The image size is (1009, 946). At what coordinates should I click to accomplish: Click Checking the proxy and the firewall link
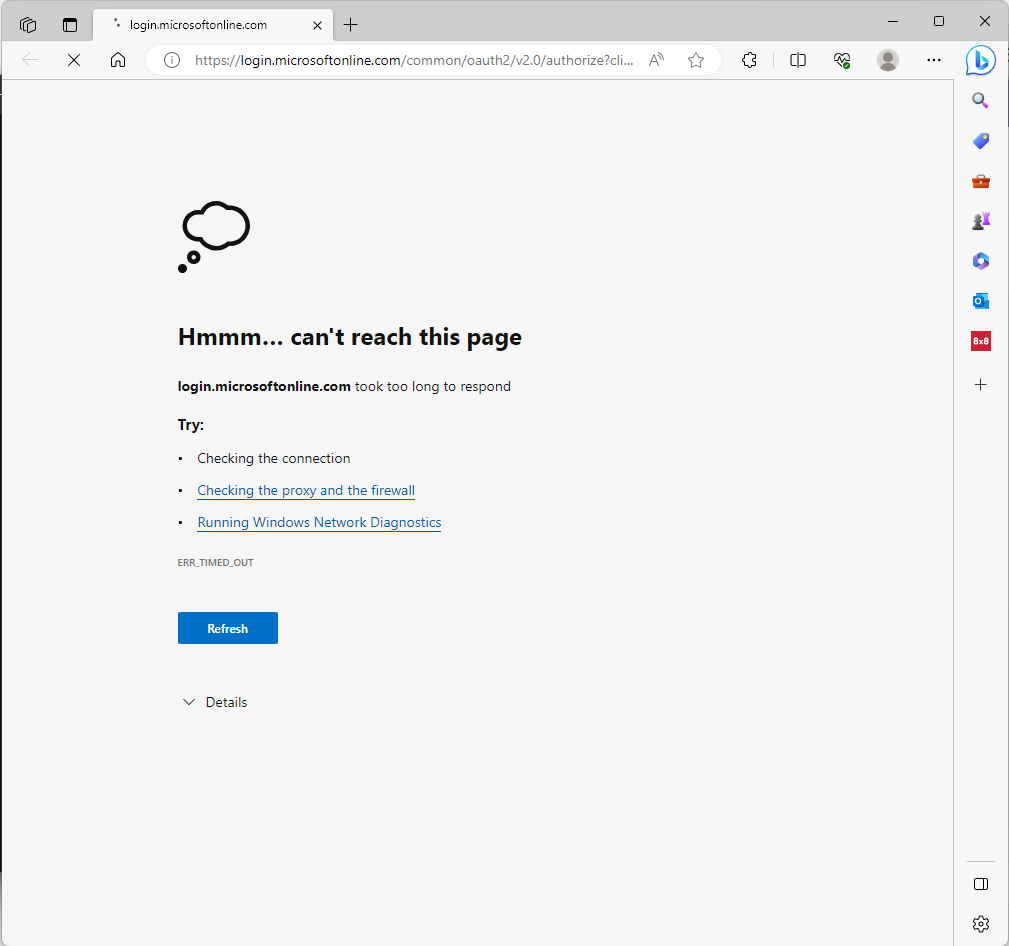pyautogui.click(x=306, y=490)
